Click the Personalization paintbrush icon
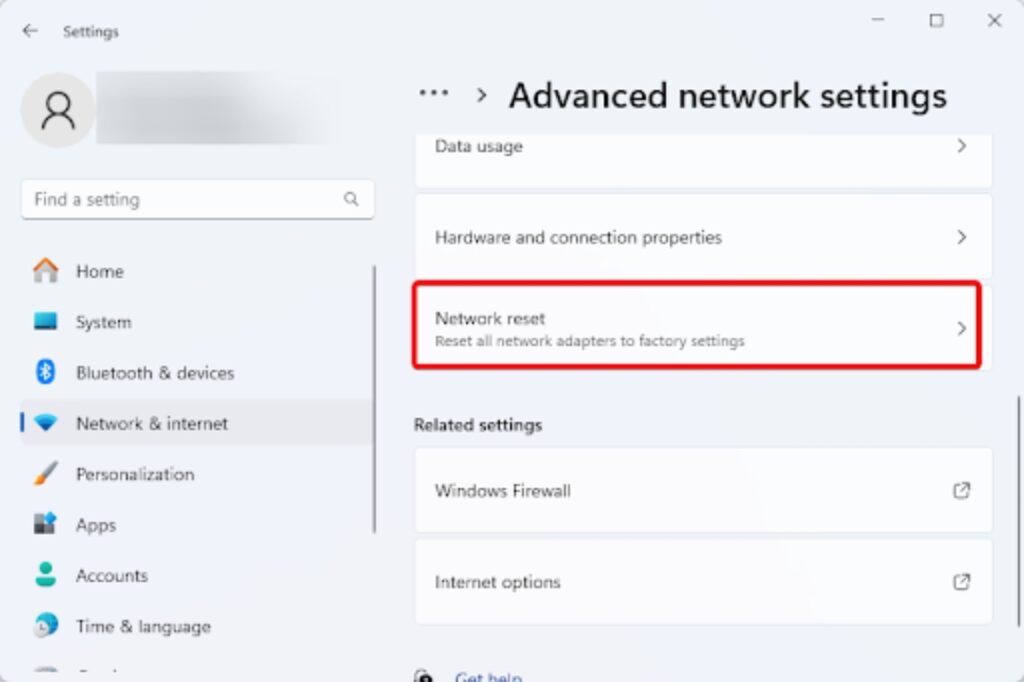 [46, 474]
